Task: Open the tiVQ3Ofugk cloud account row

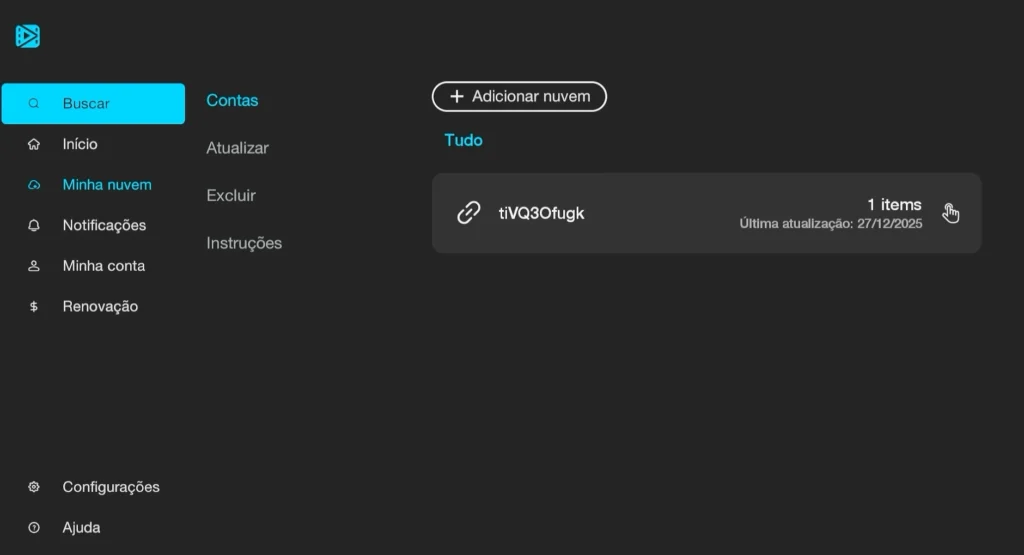Action: pyautogui.click(x=707, y=213)
